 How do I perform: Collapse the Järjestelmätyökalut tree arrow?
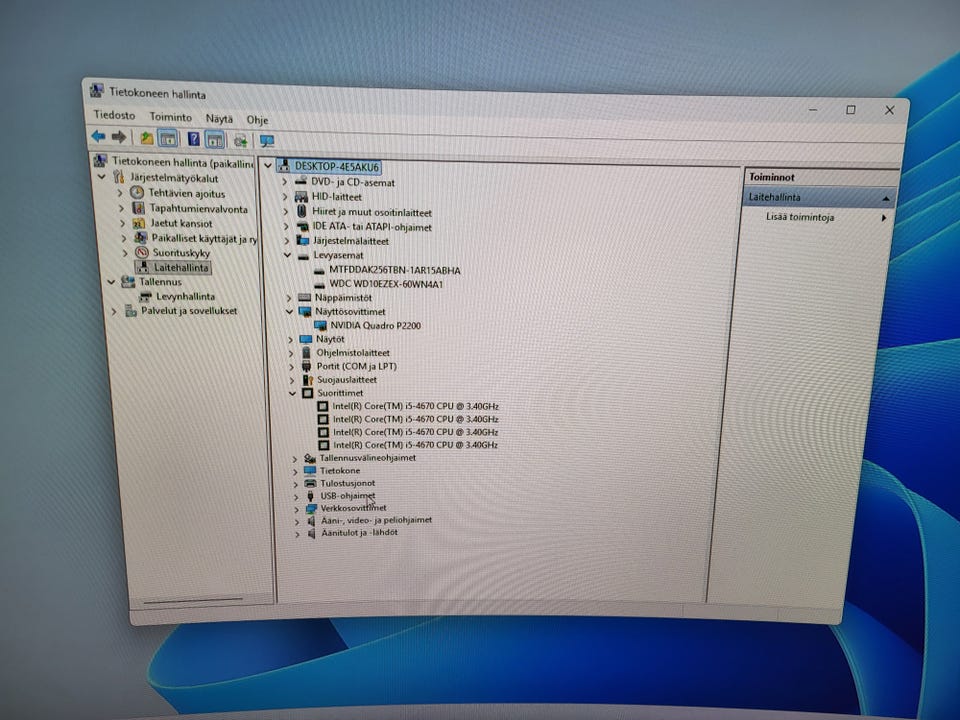pyautogui.click(x=102, y=177)
